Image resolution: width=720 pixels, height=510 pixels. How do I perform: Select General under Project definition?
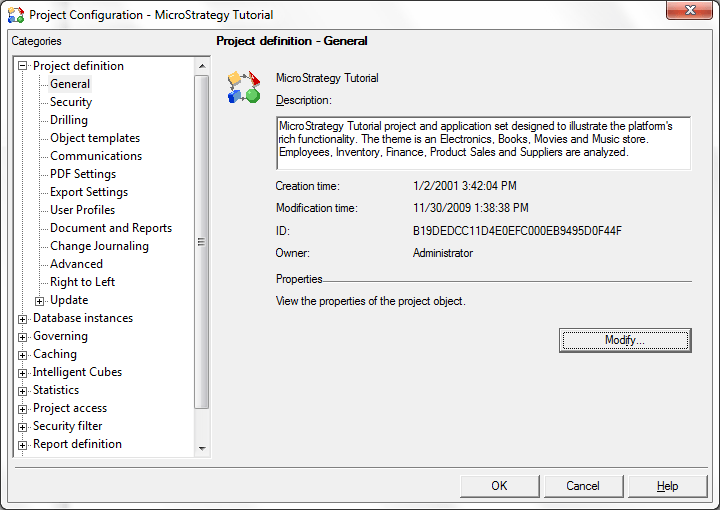(x=70, y=84)
